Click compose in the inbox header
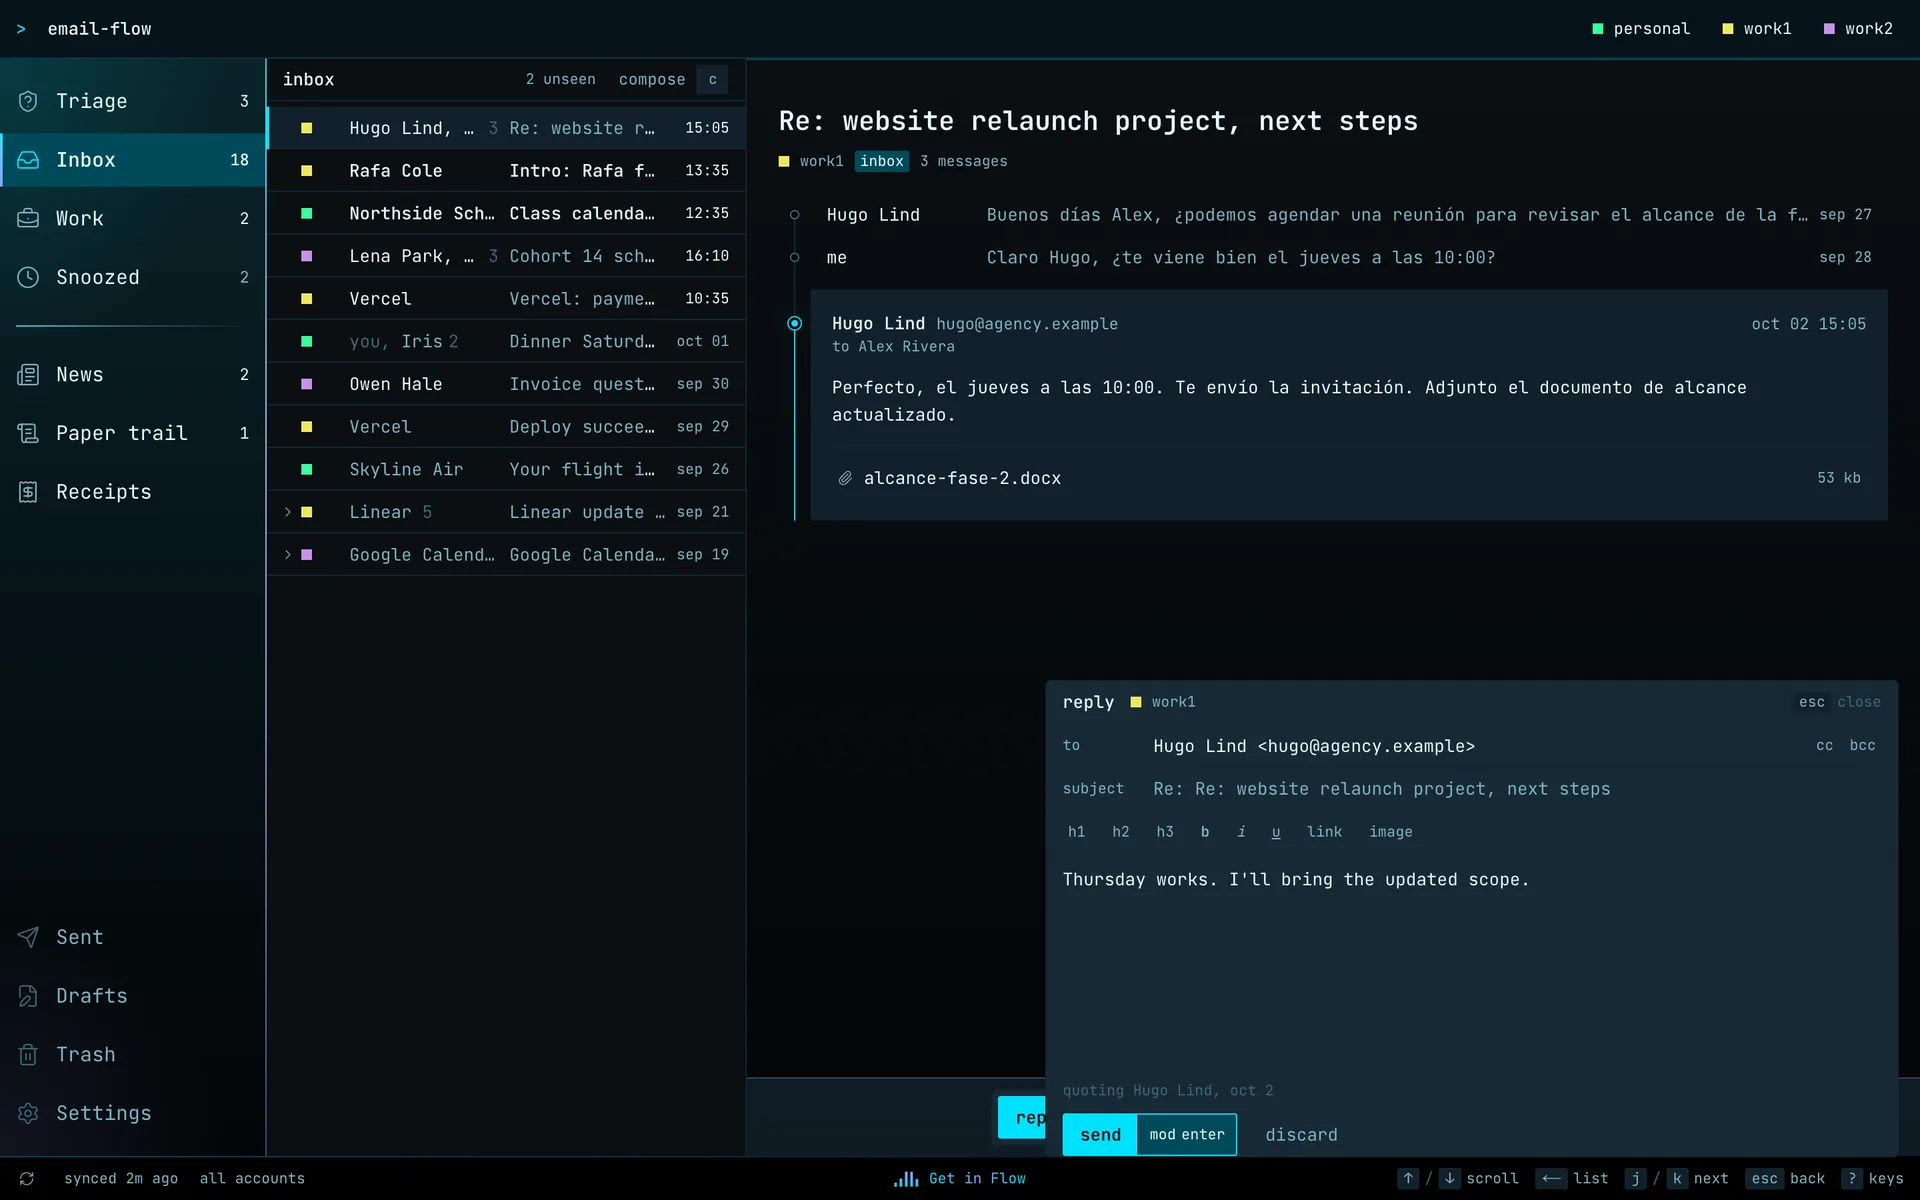The height and width of the screenshot is (1200, 1920). point(652,80)
